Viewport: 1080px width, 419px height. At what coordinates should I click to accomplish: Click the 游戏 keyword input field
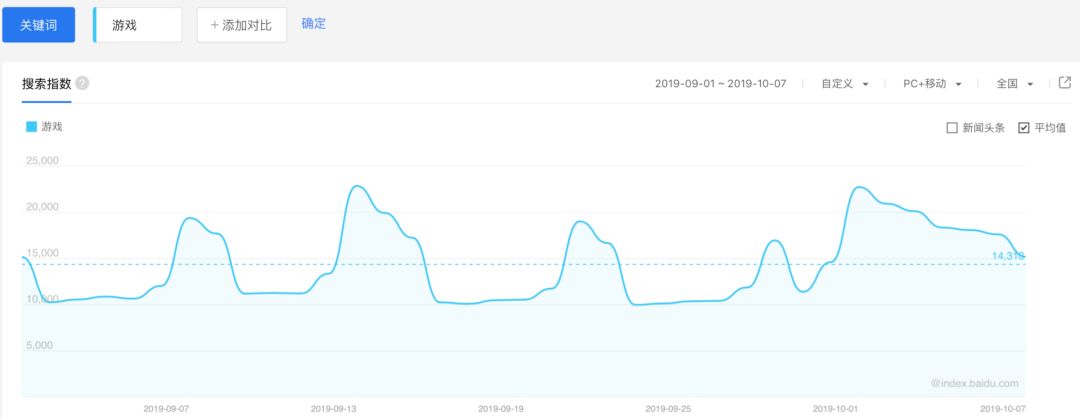[x=138, y=25]
